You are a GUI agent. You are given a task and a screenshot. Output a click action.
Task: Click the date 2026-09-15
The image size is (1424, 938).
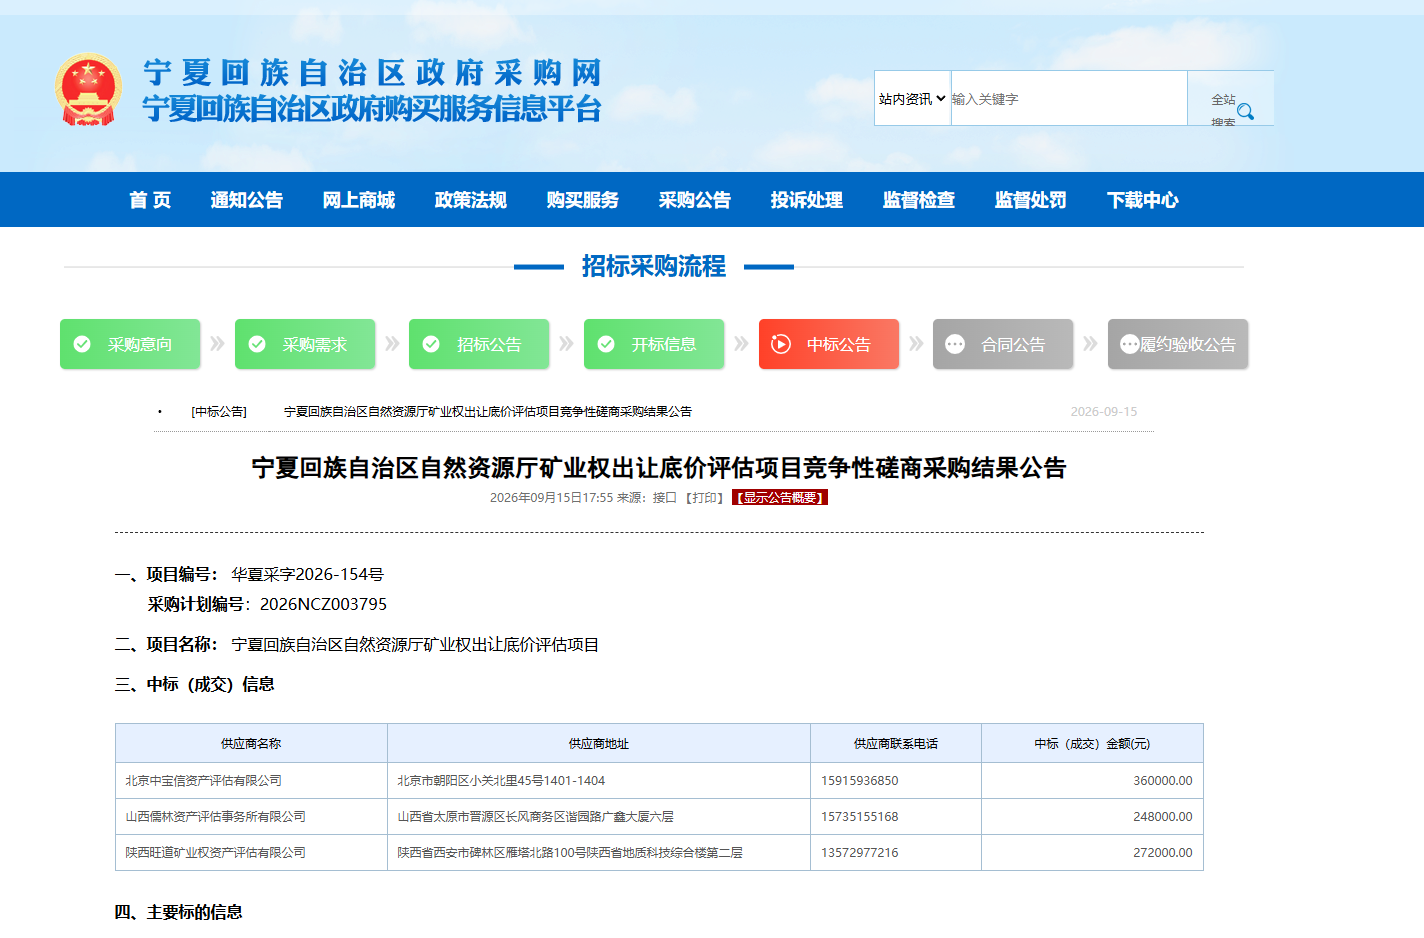(1104, 412)
